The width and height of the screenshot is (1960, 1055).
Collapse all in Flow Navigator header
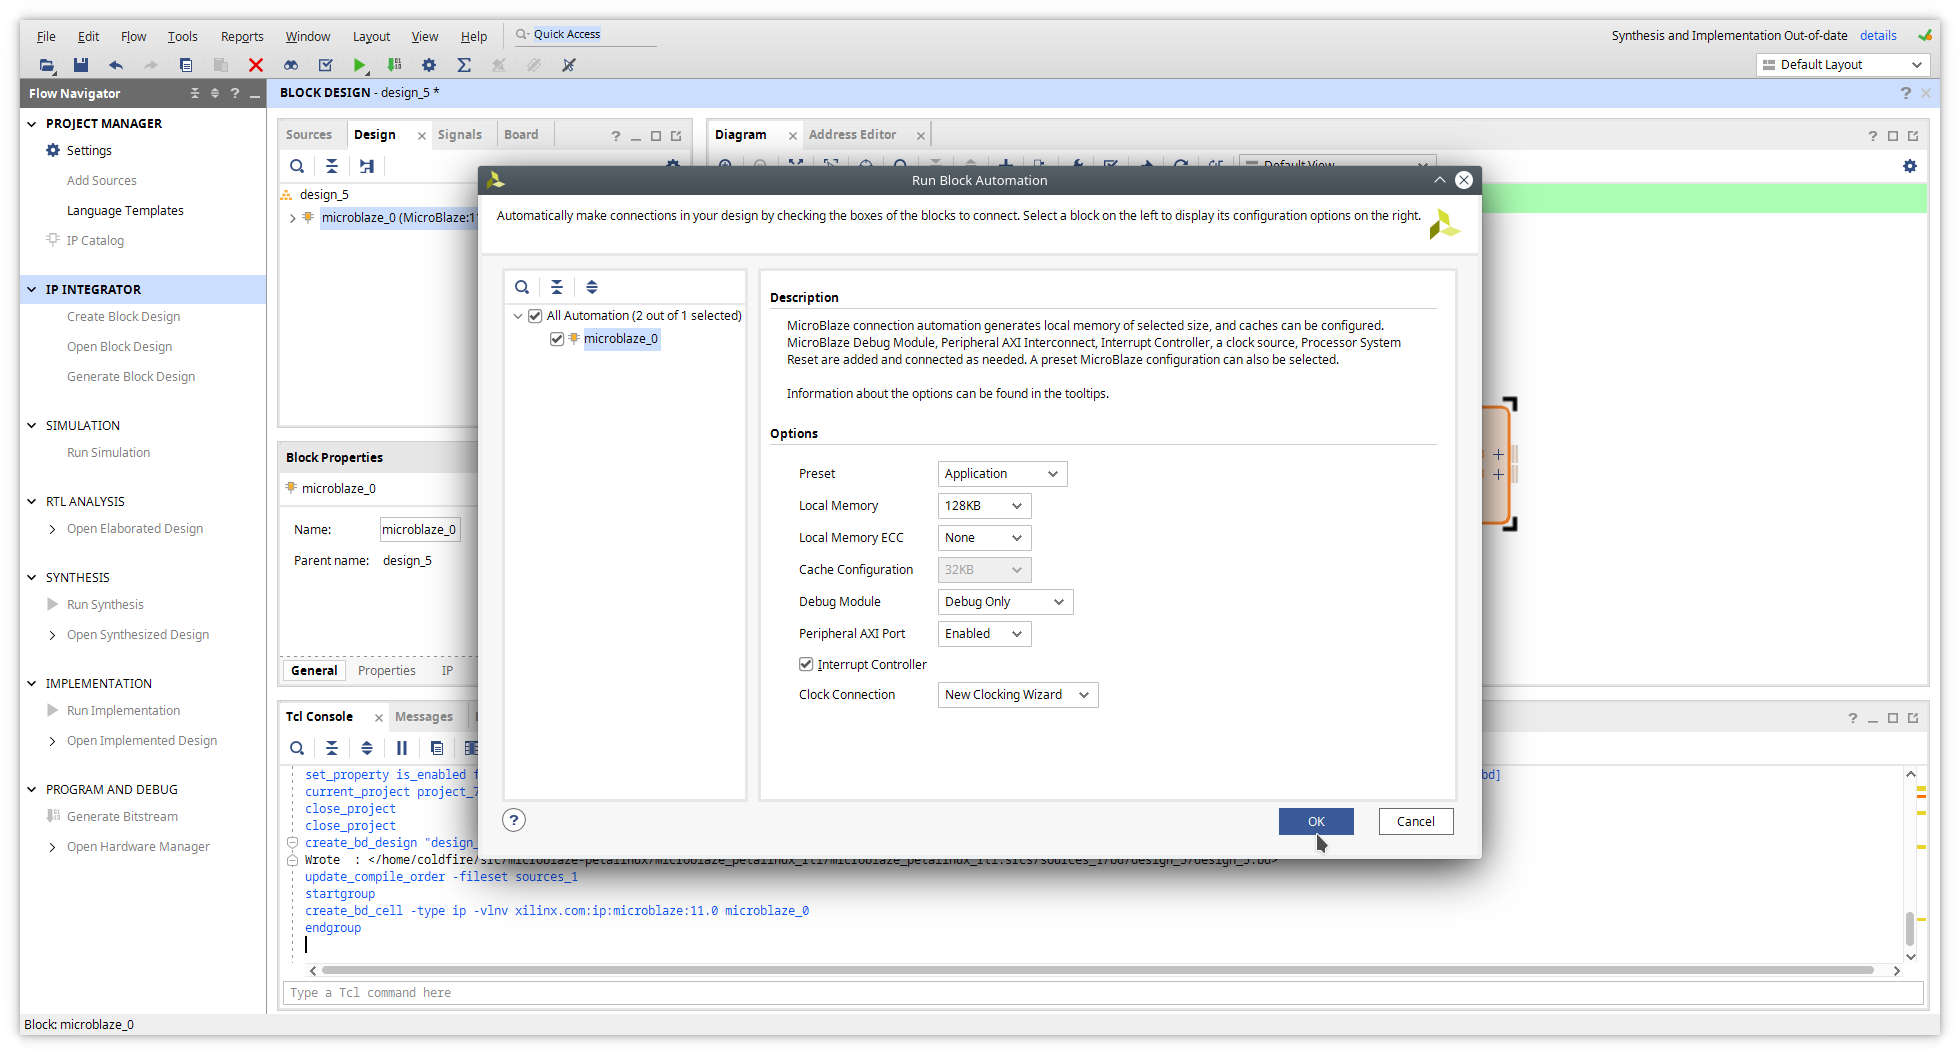tap(195, 93)
